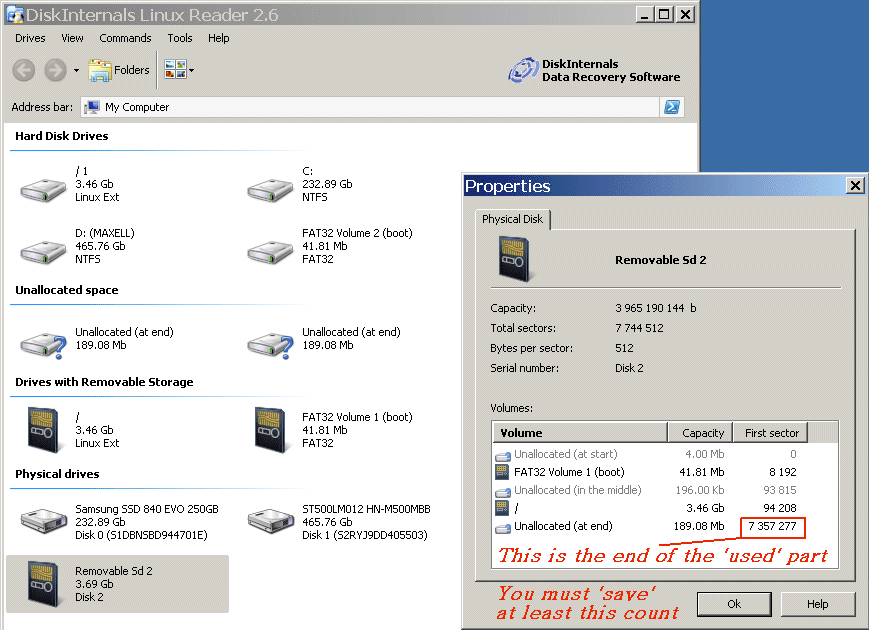Click the Hard Disk Drives section header

[x=62, y=136]
